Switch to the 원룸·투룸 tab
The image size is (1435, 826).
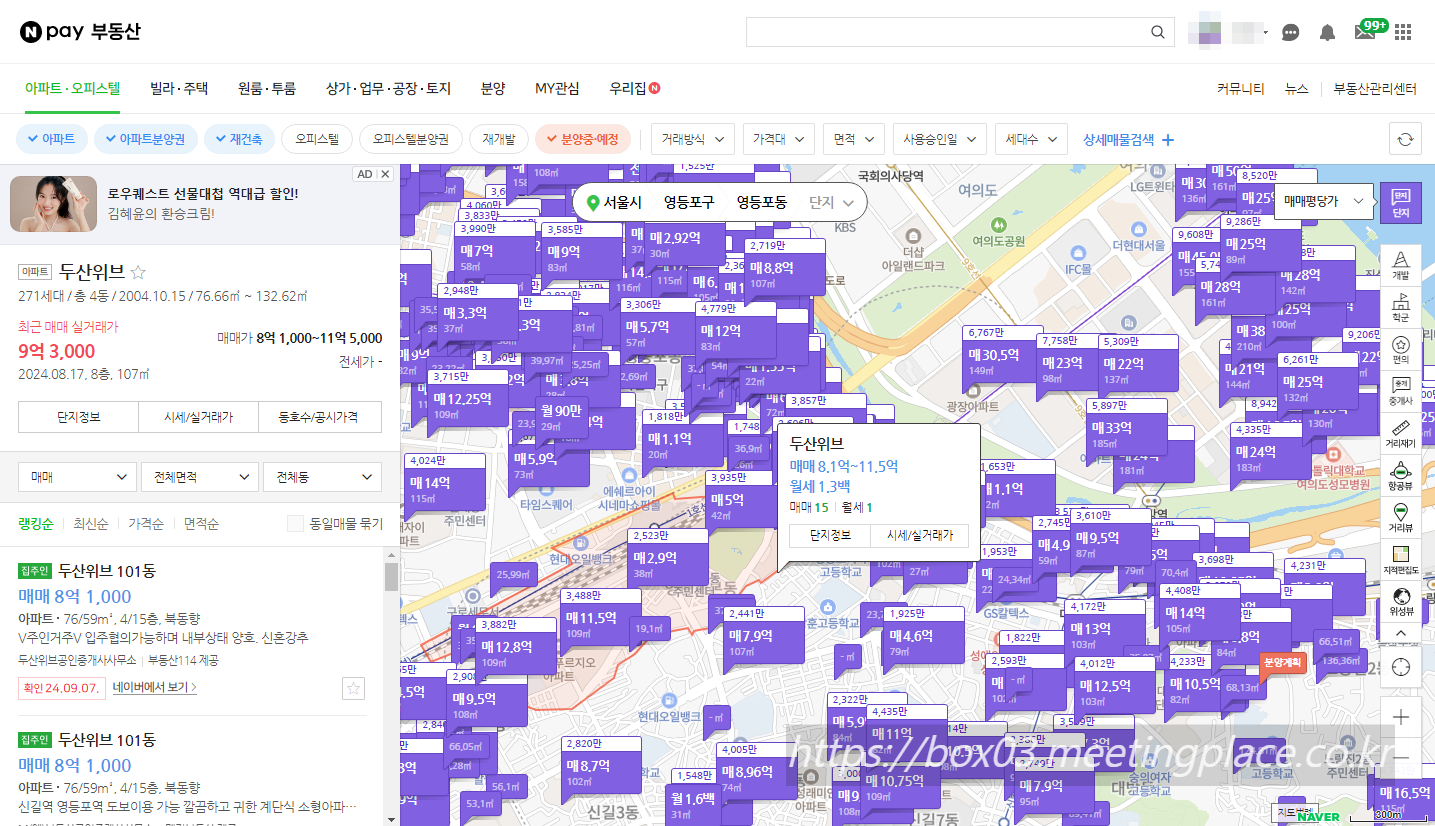coord(267,88)
